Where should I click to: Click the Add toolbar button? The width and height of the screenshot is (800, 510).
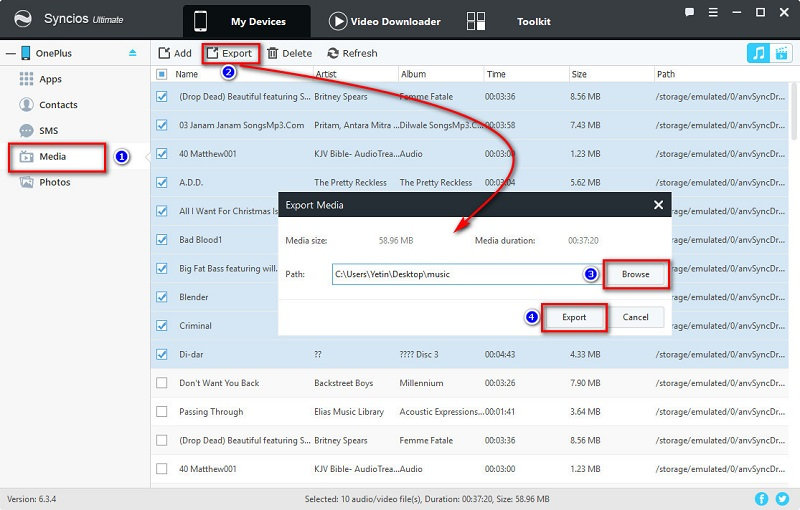pos(175,53)
